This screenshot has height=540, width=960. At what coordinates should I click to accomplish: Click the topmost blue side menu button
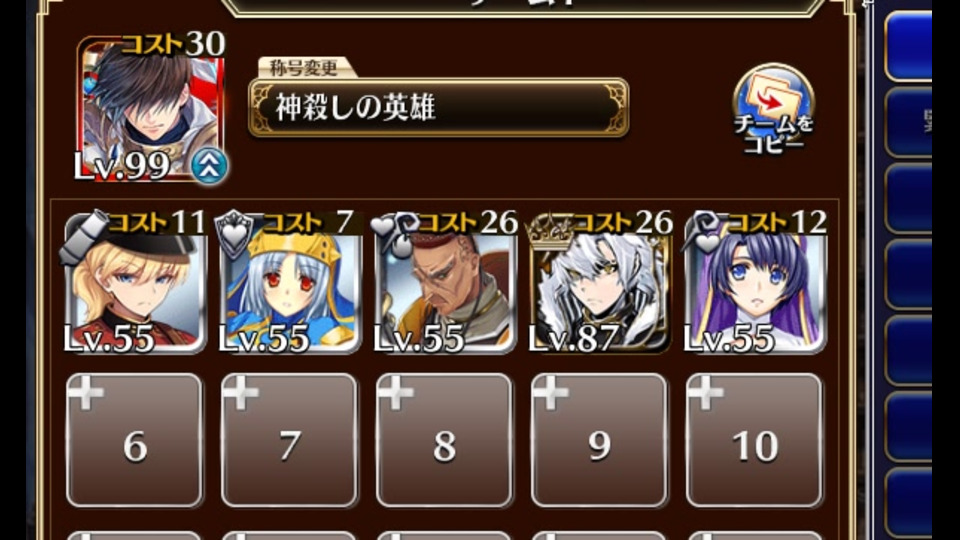[x=909, y=46]
